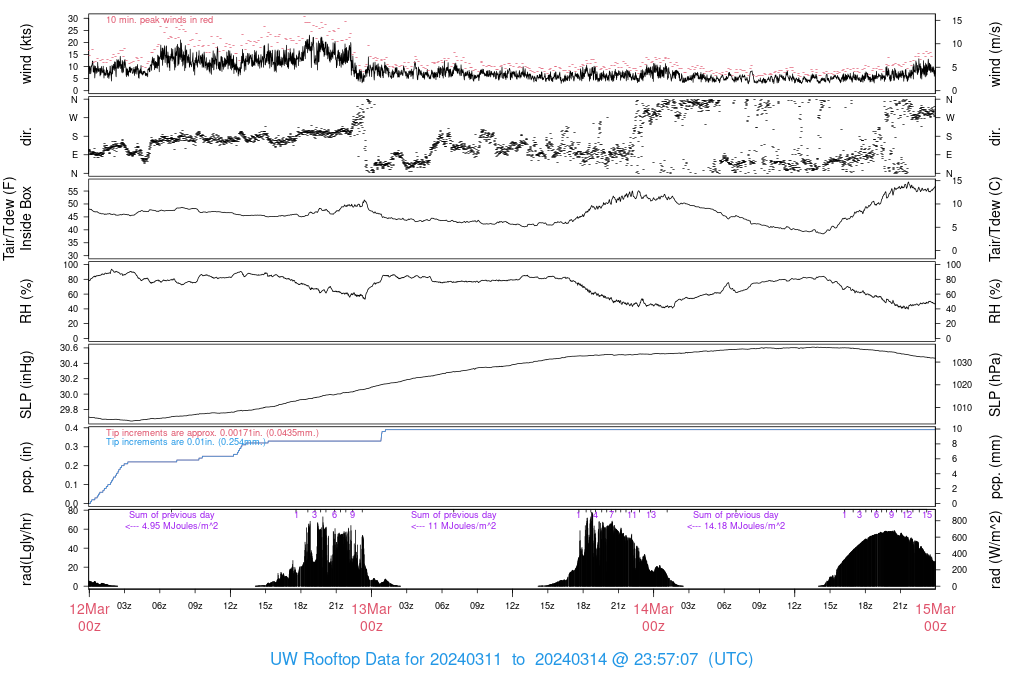This screenshot has height=700, width=1024.
Task: Click the 'Tair/Tdew (C)' axis label
Action: click(995, 219)
